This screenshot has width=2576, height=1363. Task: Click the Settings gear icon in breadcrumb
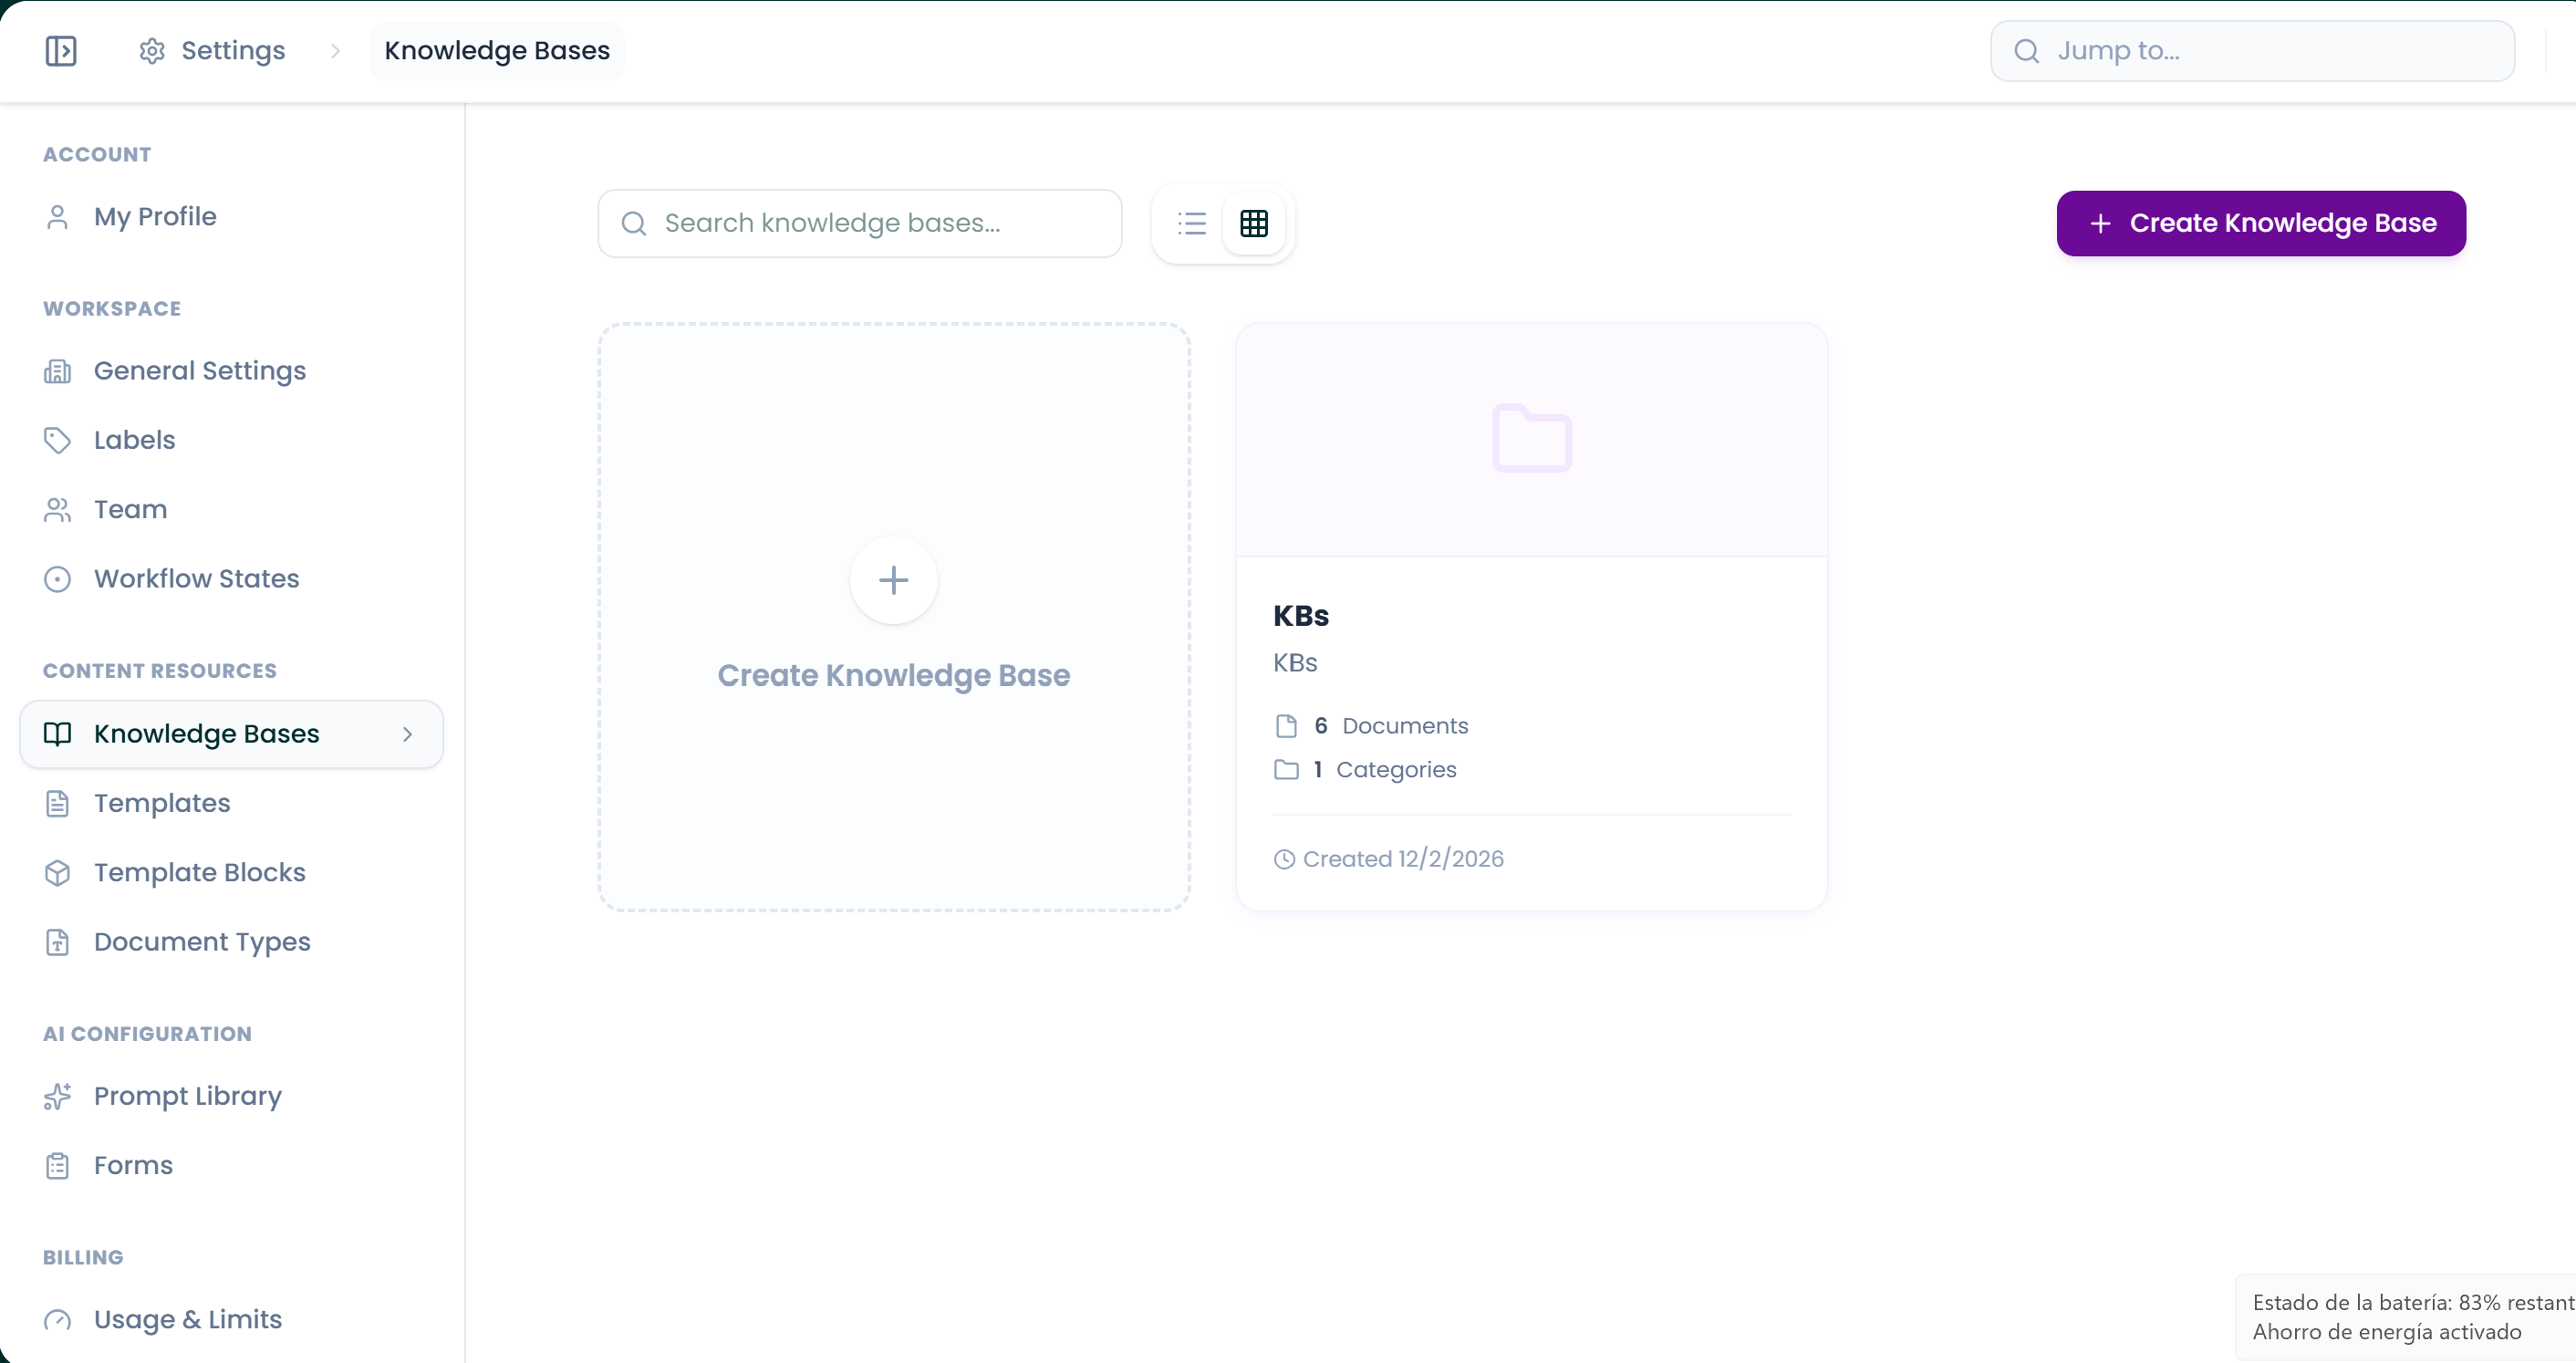tap(152, 50)
